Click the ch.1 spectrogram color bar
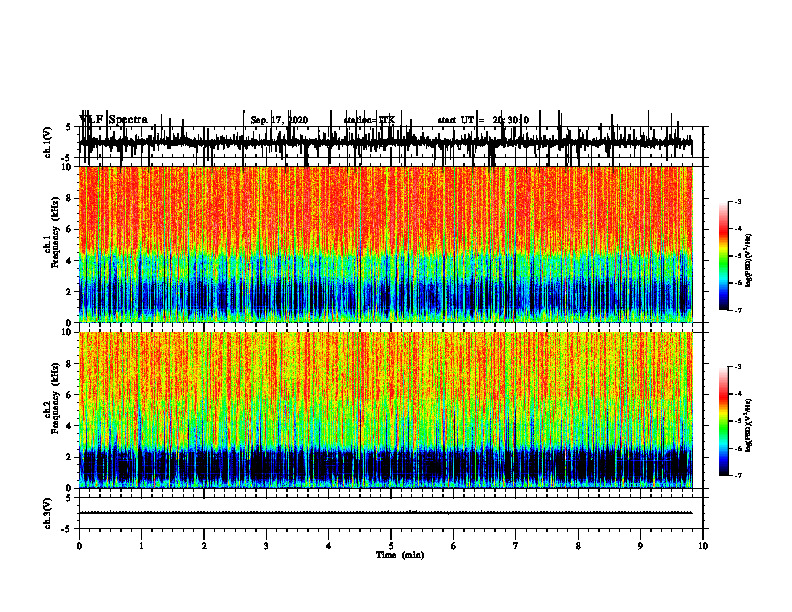The width and height of the screenshot is (792, 612). (724, 256)
